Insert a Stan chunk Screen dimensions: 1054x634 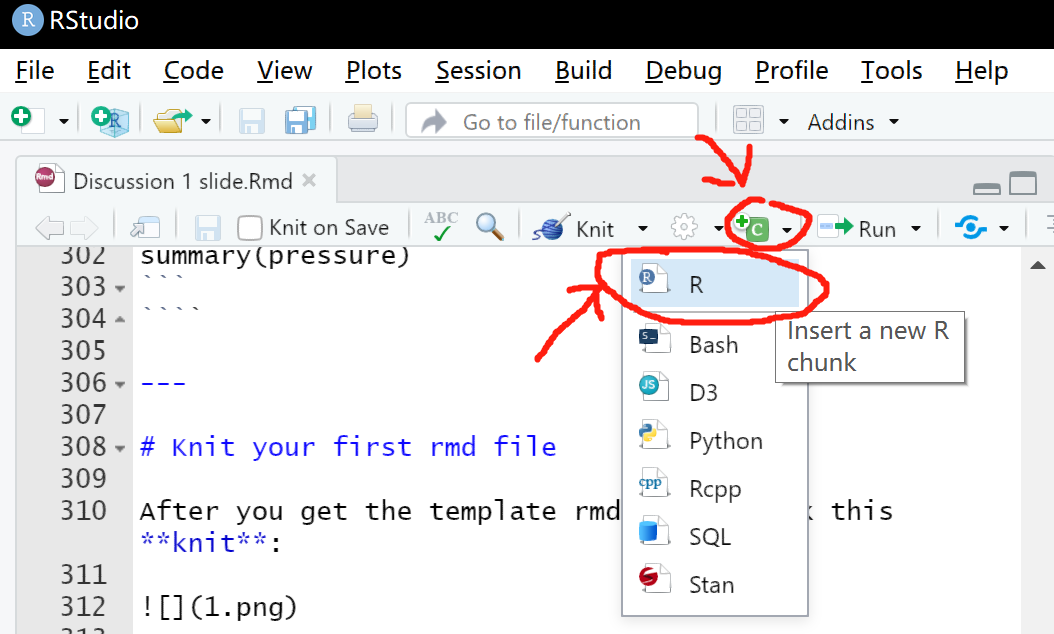[x=715, y=584]
